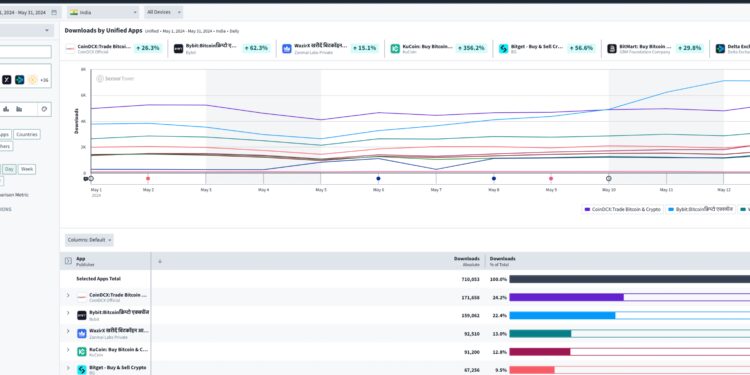Choose the pie chart type icon

[44, 109]
